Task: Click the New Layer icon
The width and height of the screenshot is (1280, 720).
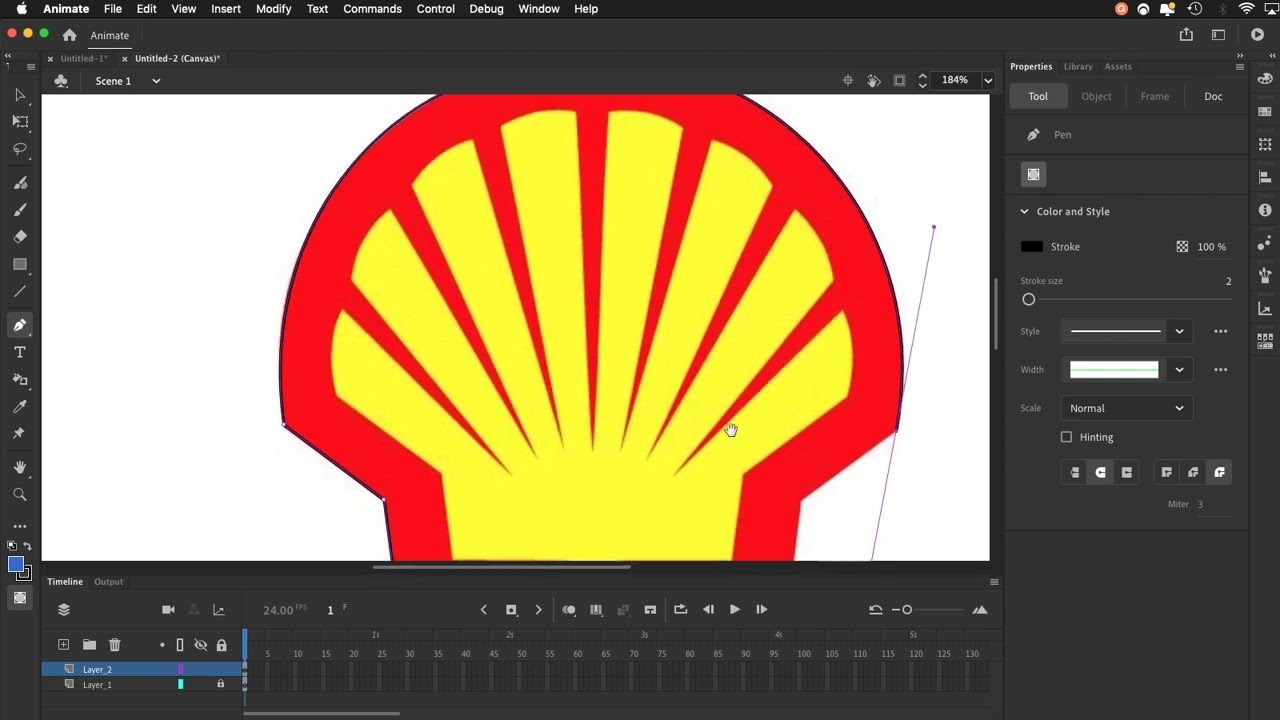Action: [63, 645]
